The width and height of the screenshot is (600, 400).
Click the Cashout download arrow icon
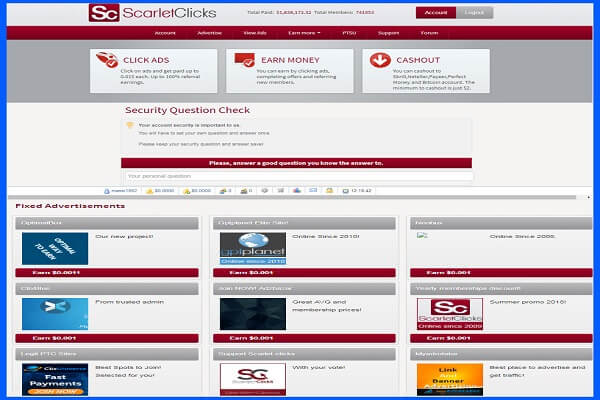click(x=379, y=61)
